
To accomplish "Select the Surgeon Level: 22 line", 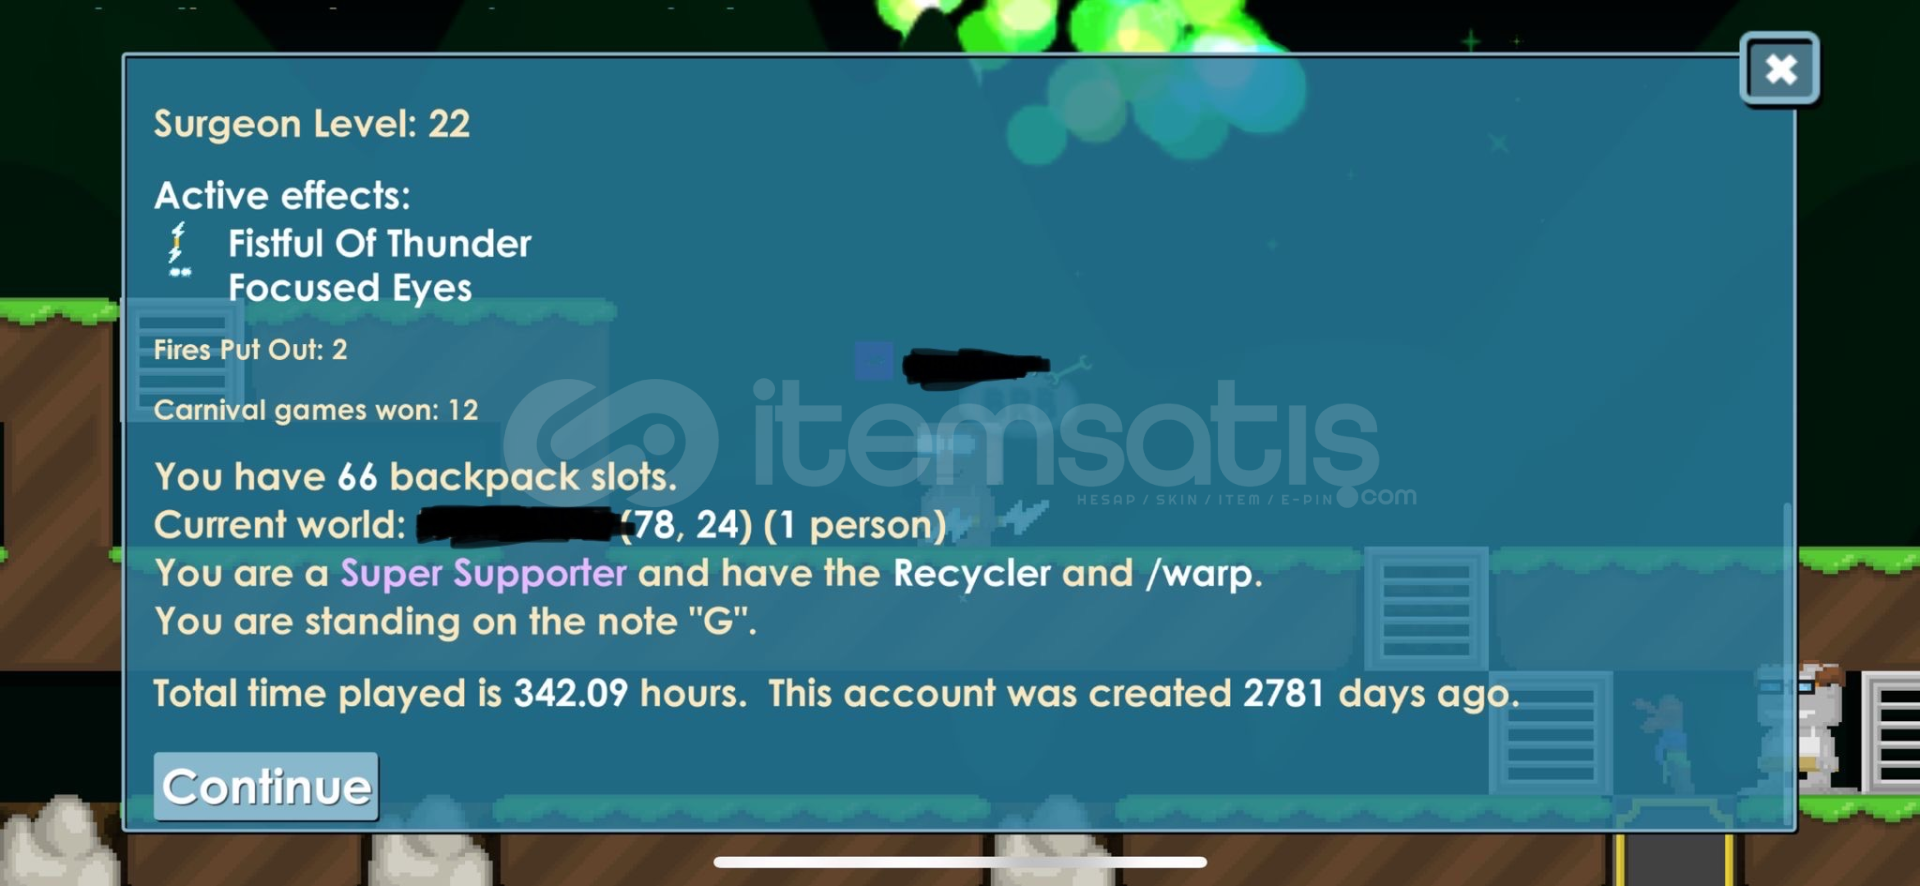I will tap(311, 124).
